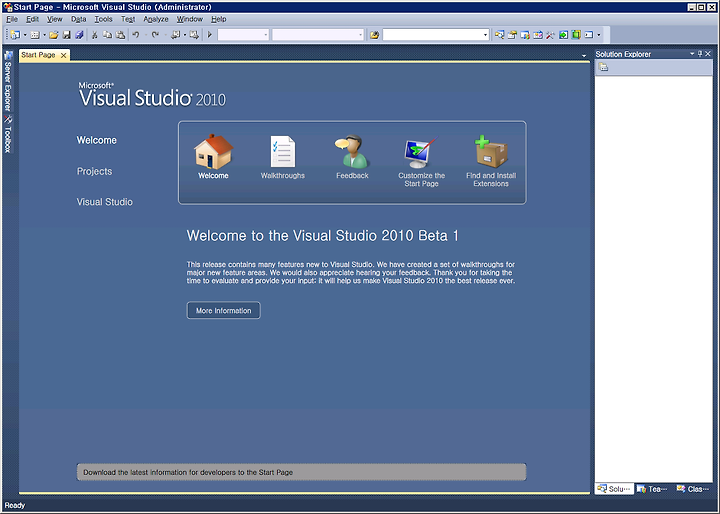The height and width of the screenshot is (514, 720).
Task: Open the Solution Configurations combo box
Action: click(243, 35)
